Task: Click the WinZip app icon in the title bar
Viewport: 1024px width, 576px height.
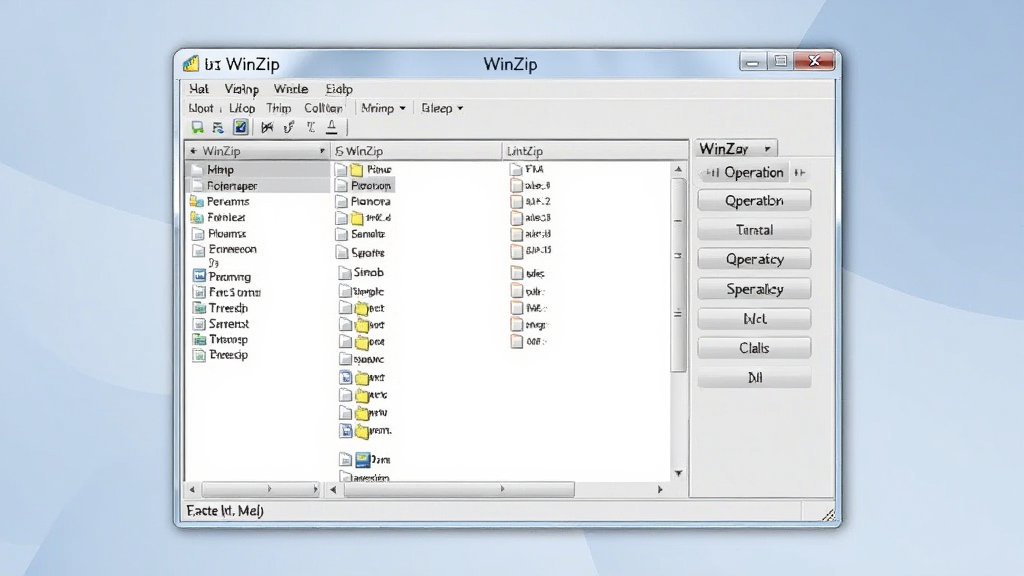Action: pyautogui.click(x=191, y=63)
